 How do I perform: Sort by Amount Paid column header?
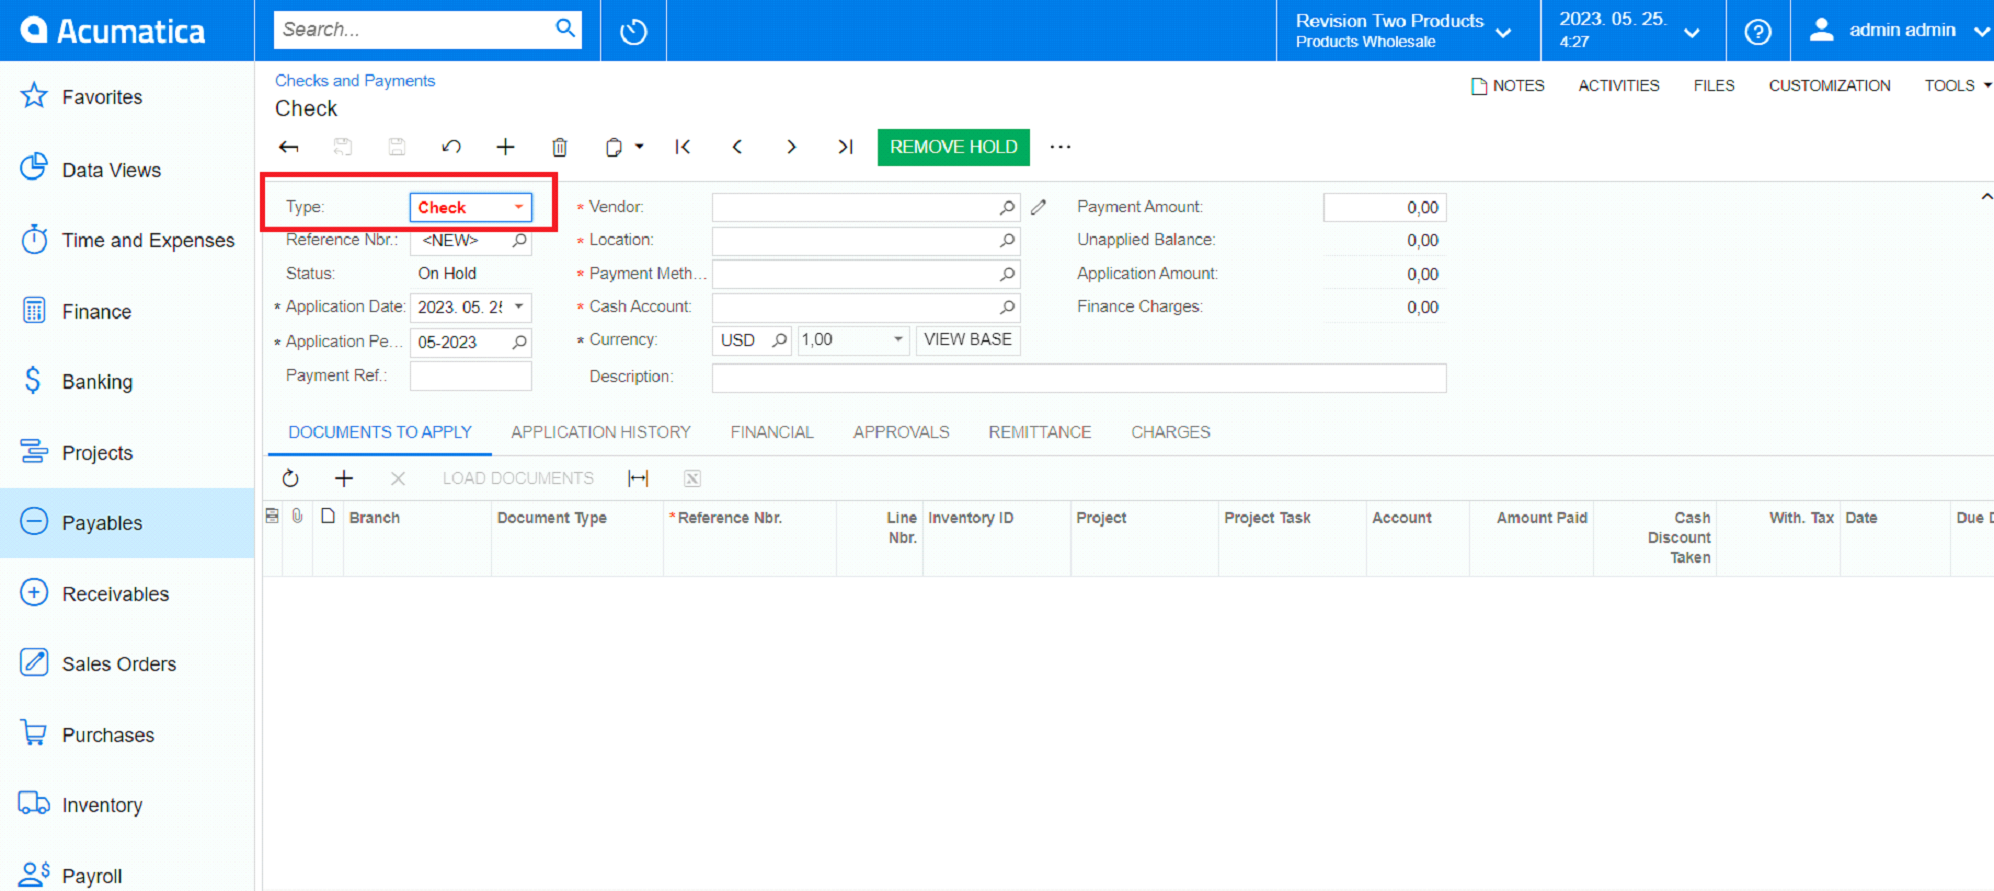tap(1541, 518)
